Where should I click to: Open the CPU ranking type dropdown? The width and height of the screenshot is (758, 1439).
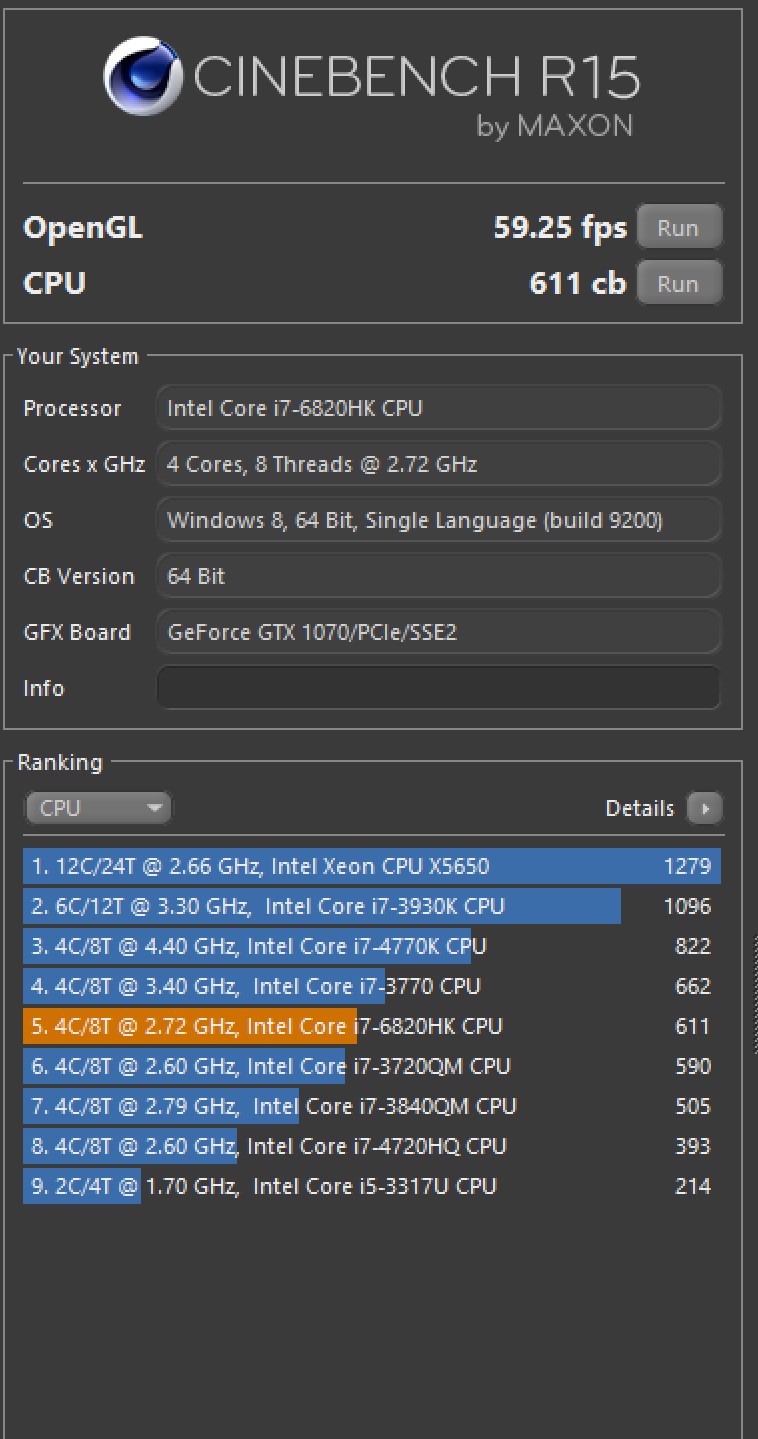[98, 808]
